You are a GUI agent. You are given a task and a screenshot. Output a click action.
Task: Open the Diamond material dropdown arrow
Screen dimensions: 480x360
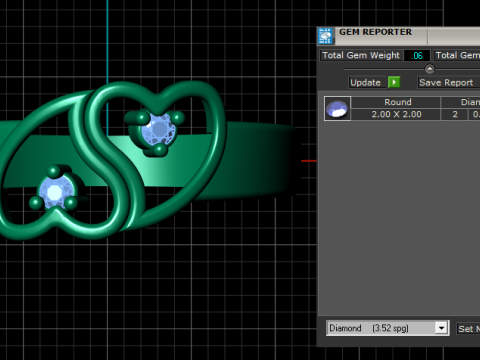[x=441, y=328]
